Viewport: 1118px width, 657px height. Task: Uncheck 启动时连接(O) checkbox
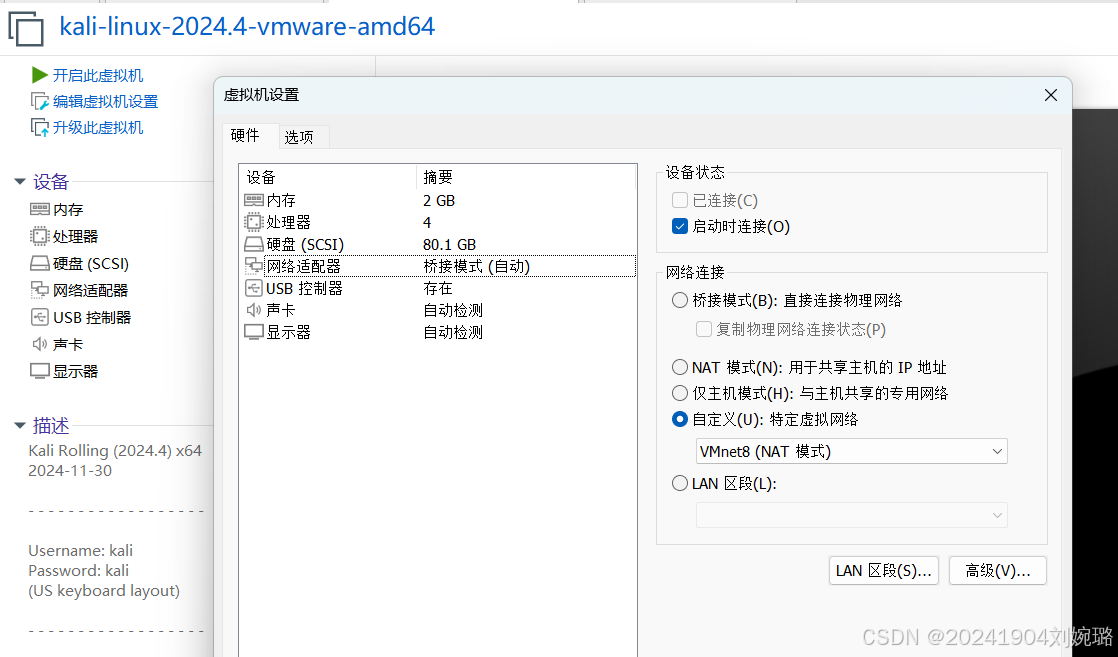click(x=679, y=226)
